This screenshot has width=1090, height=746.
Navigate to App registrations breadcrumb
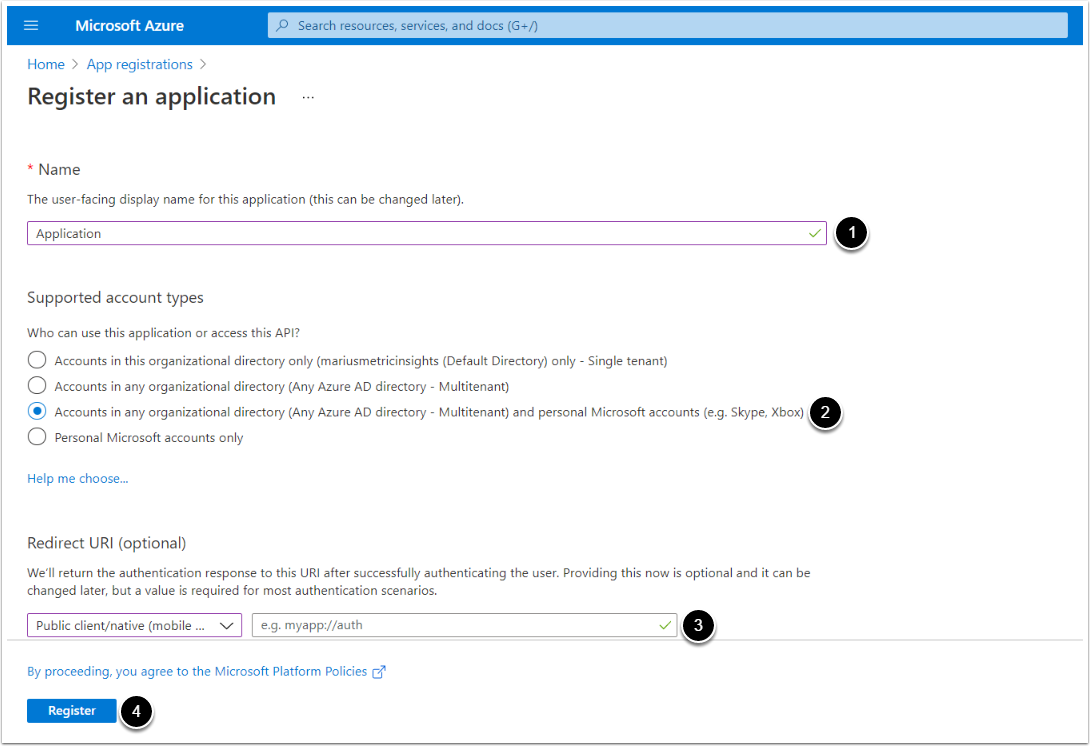click(139, 64)
